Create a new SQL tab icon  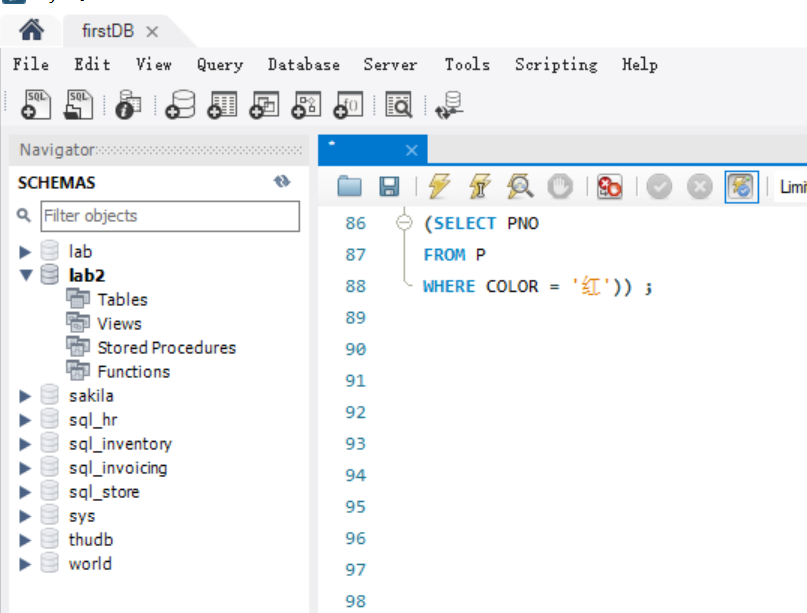point(36,104)
